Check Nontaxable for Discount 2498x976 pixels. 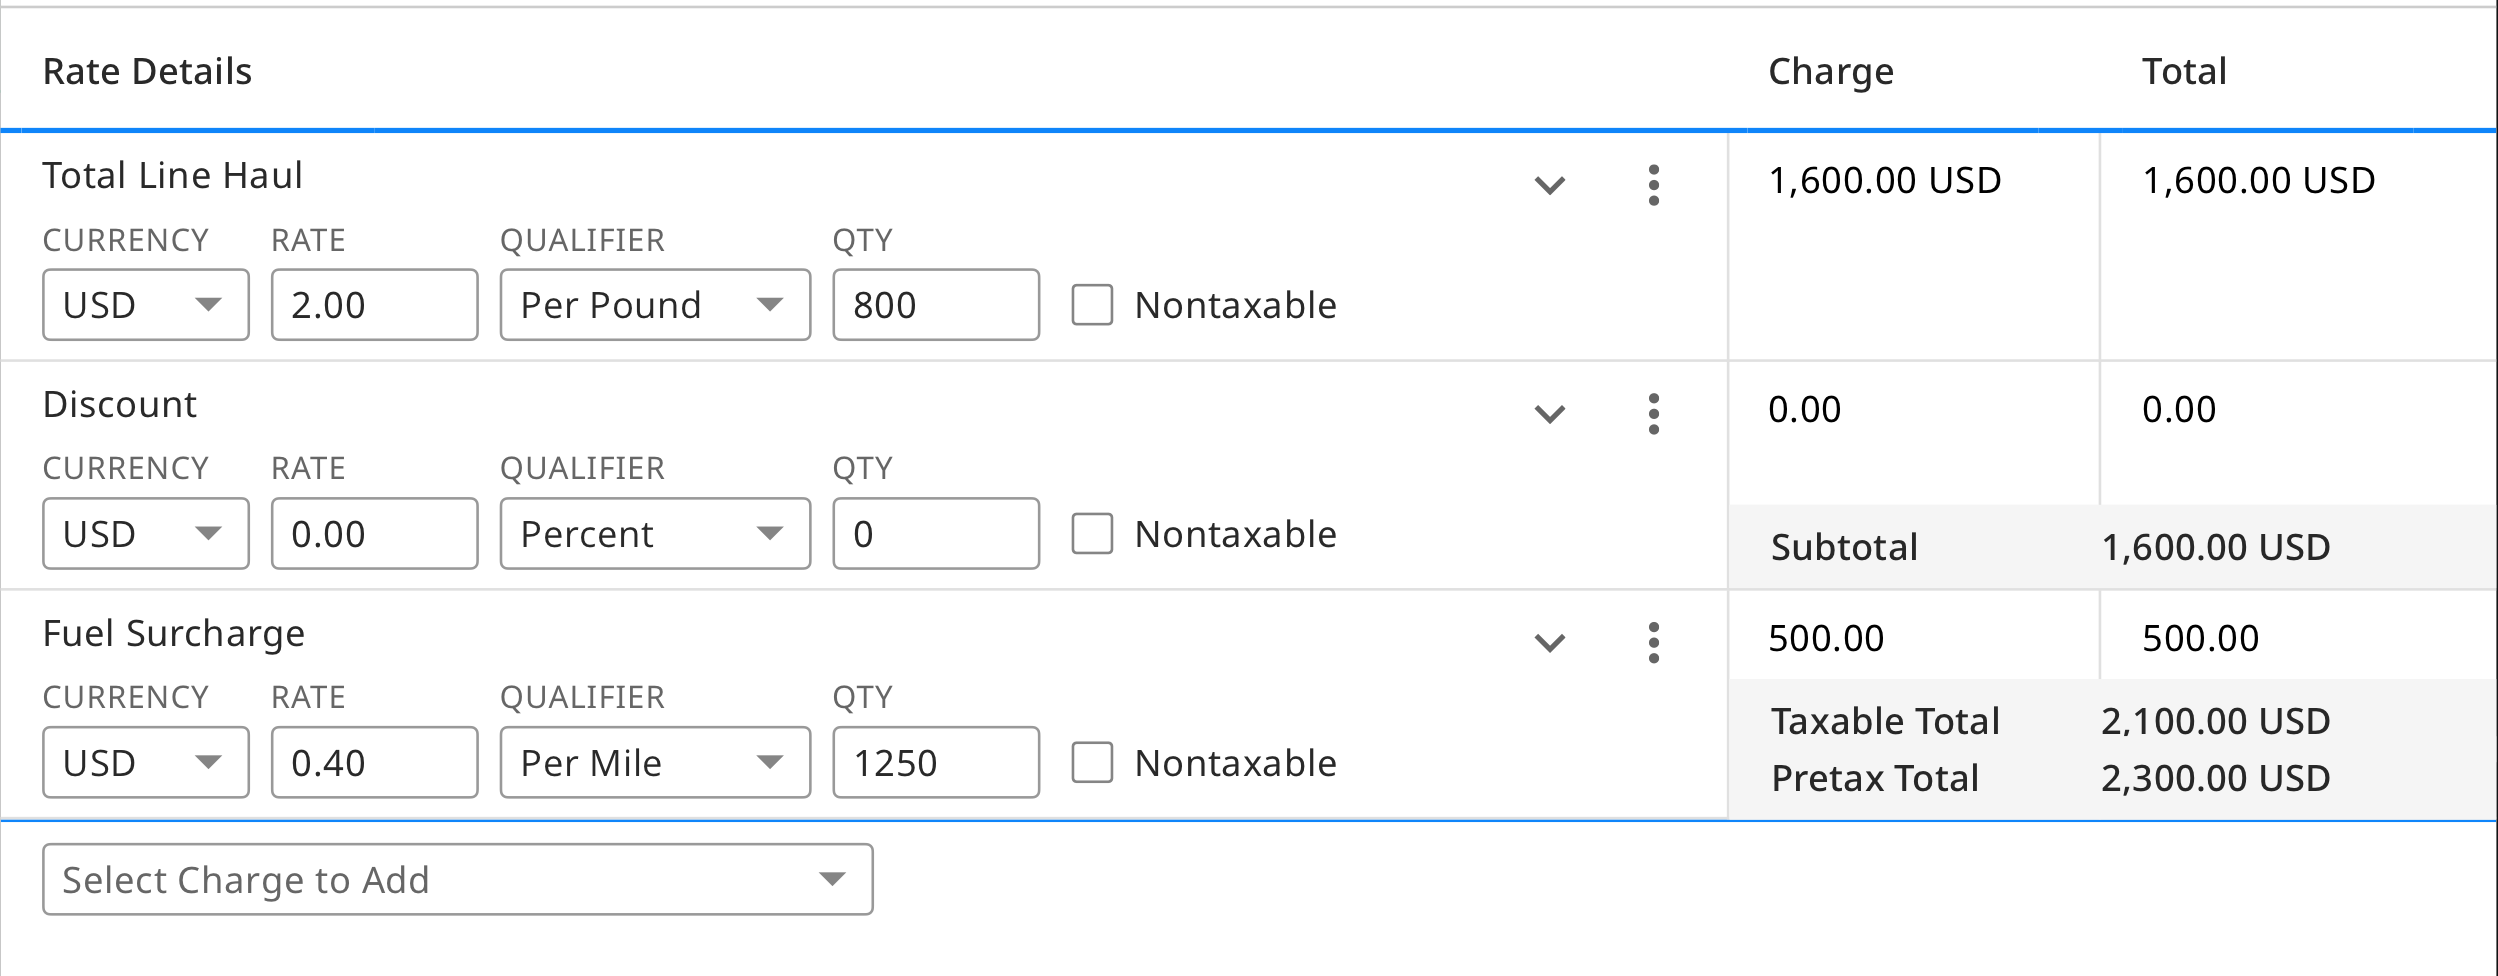(1092, 534)
